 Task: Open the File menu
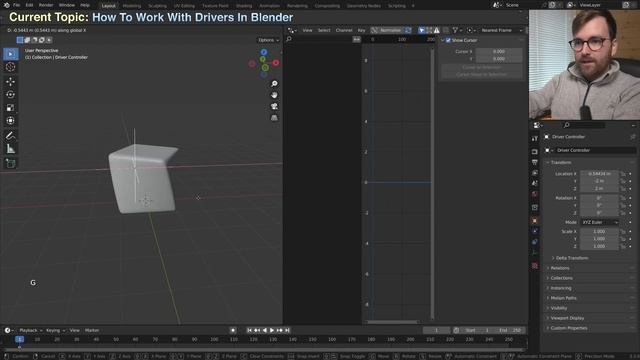click(x=16, y=5)
